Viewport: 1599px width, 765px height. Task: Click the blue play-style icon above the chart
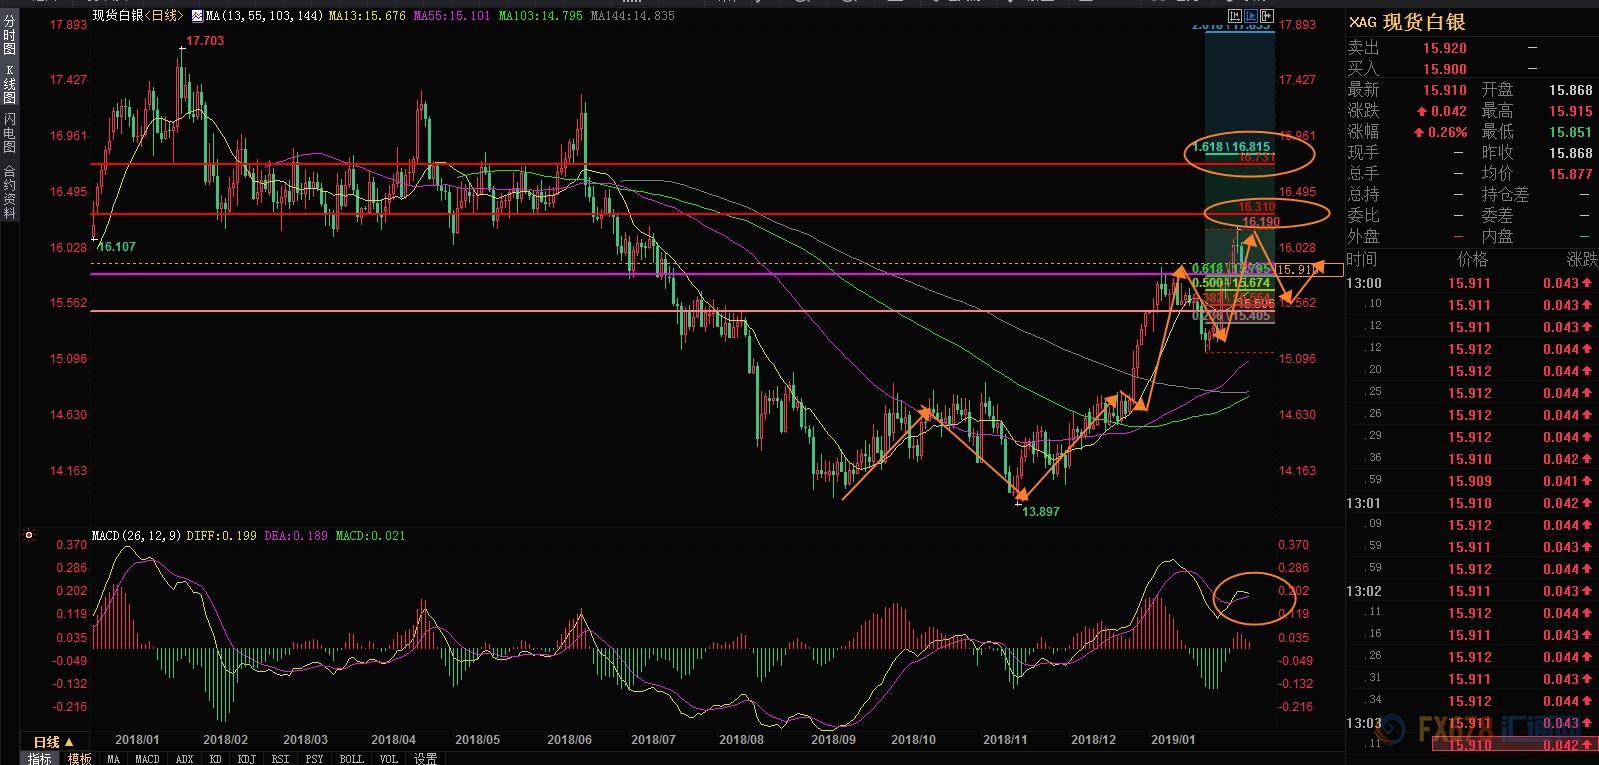coord(1250,15)
